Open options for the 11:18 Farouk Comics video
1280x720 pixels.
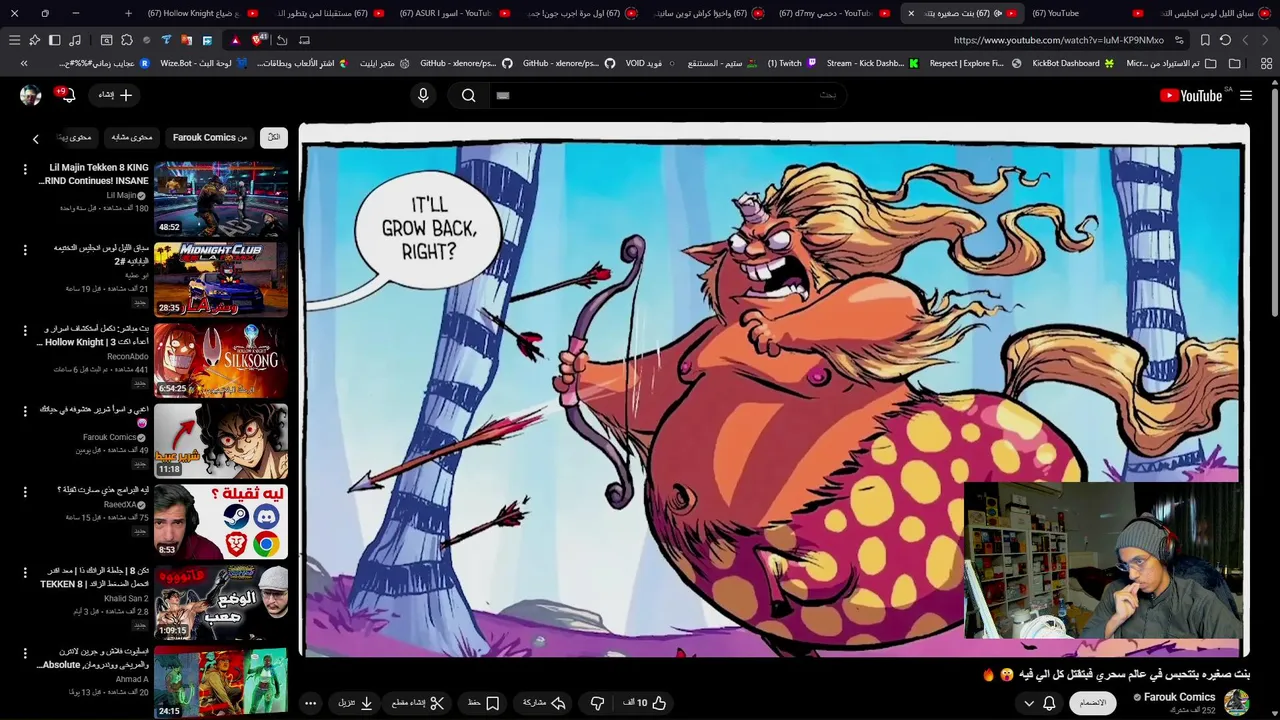pyautogui.click(x=25, y=411)
